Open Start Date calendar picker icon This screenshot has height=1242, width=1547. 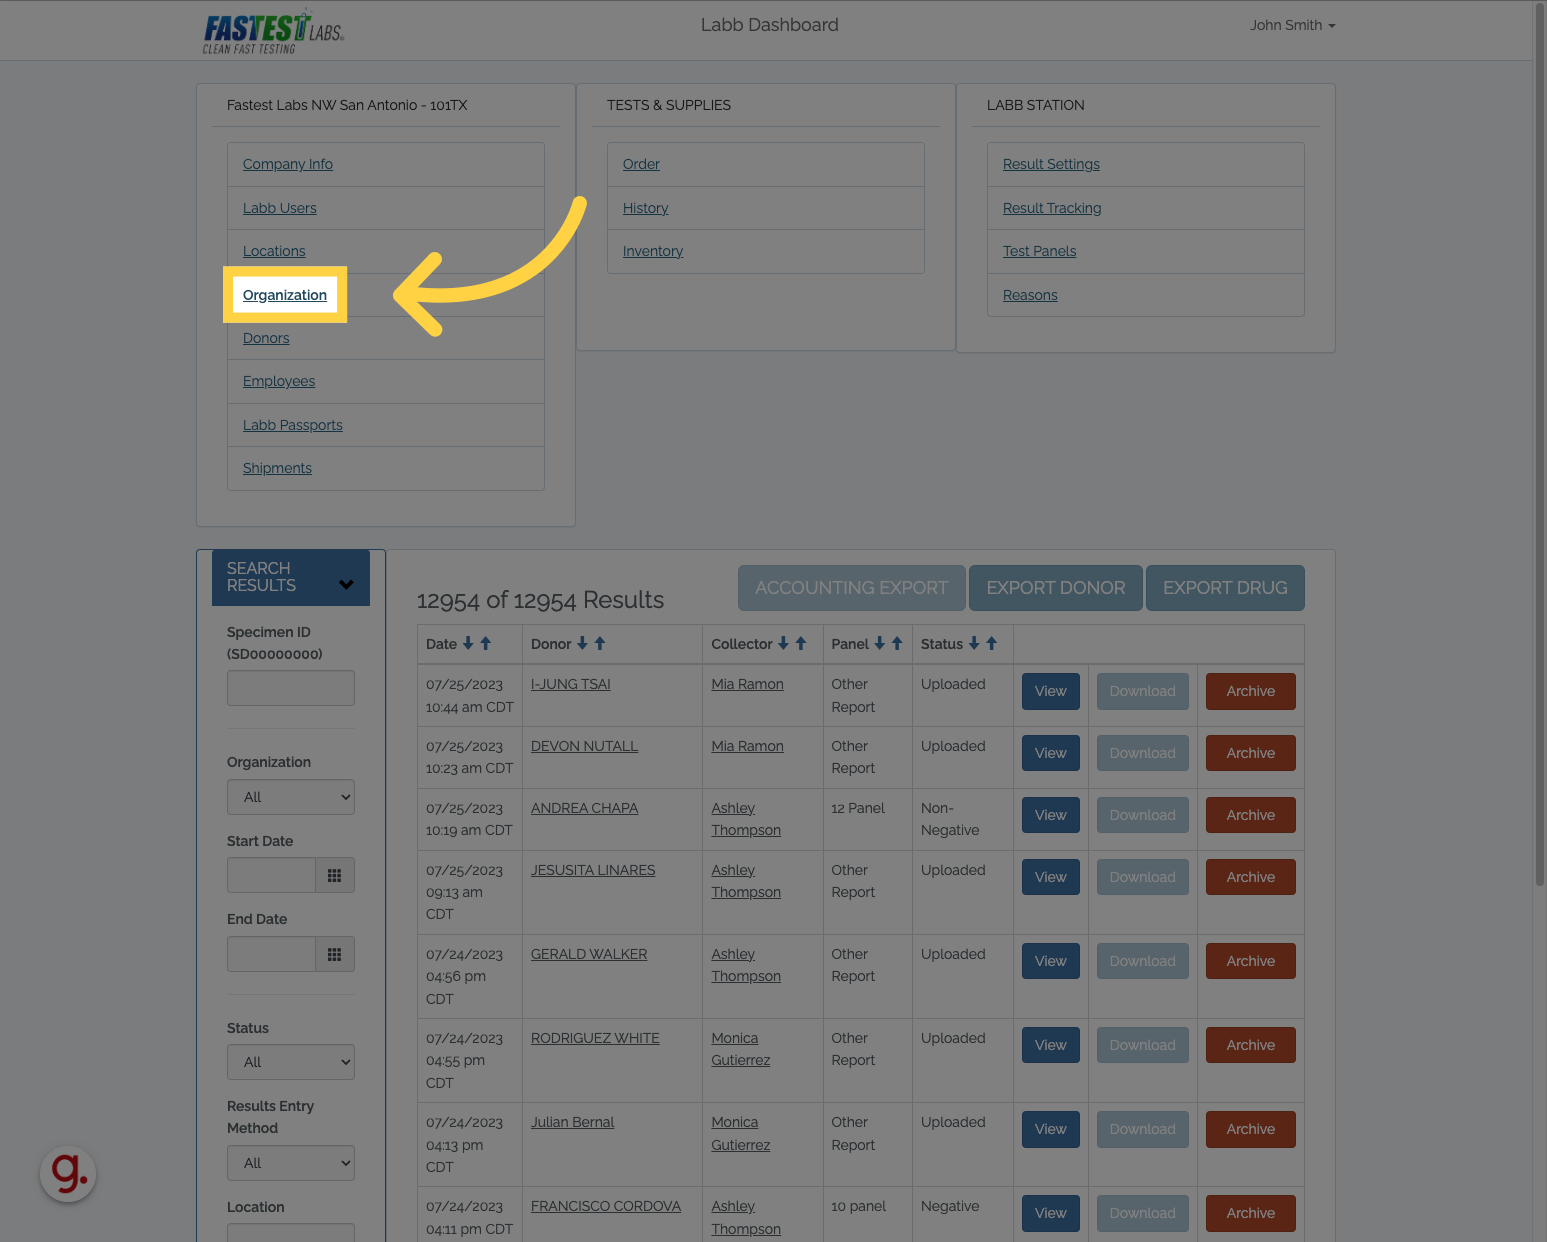pyautogui.click(x=334, y=876)
